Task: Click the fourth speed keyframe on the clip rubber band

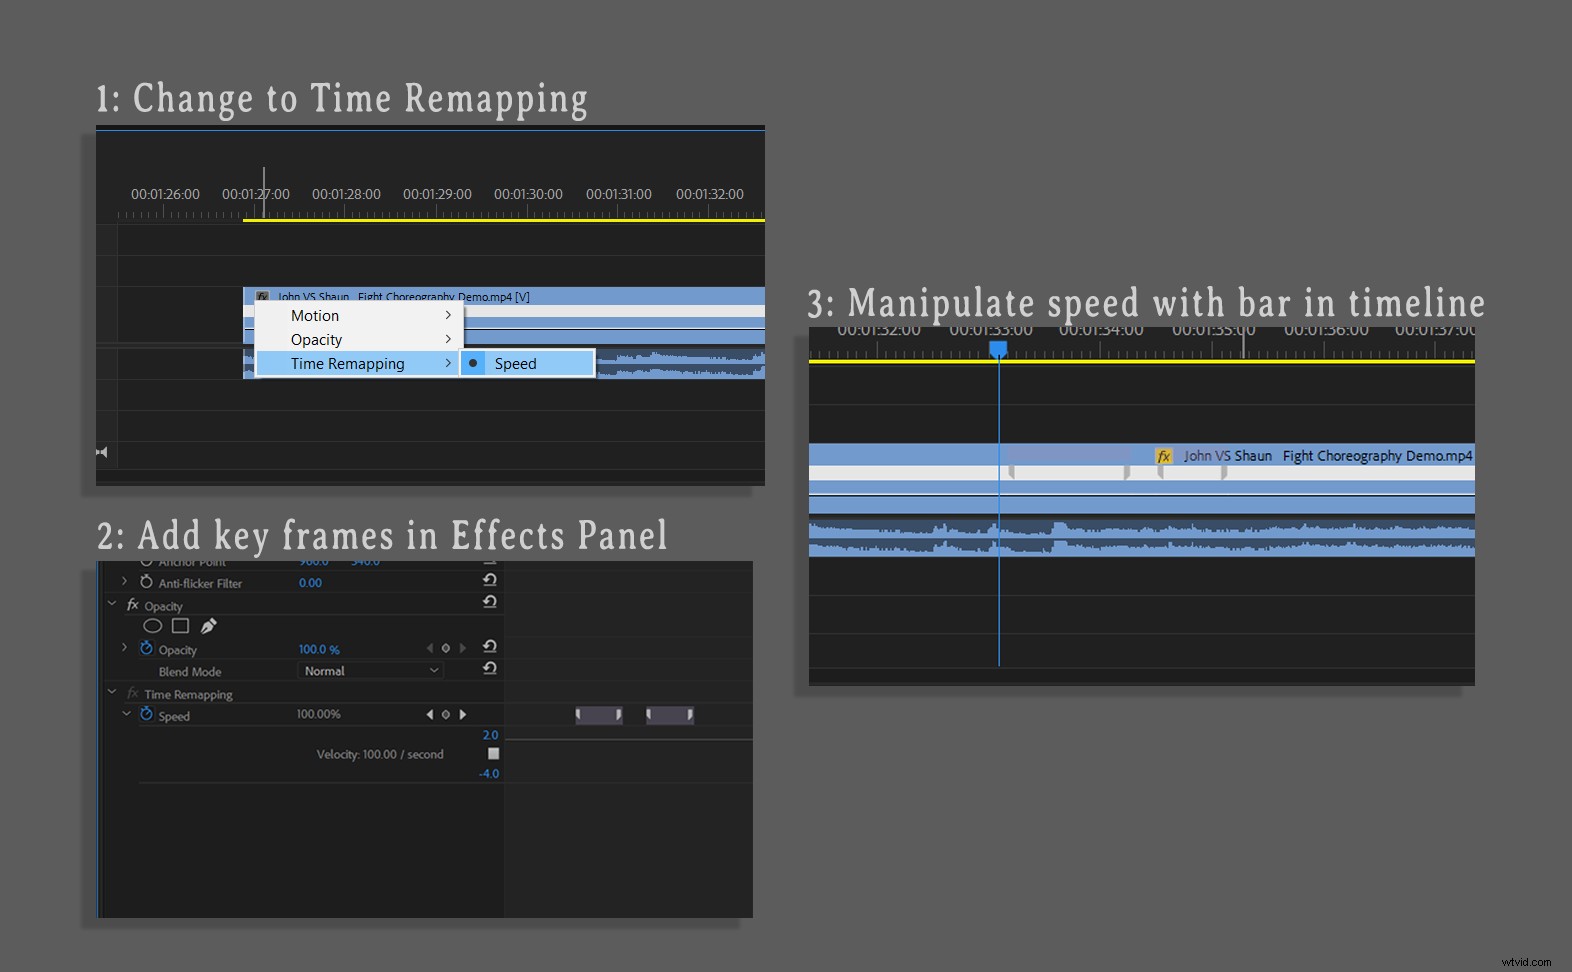Action: coord(1224,471)
